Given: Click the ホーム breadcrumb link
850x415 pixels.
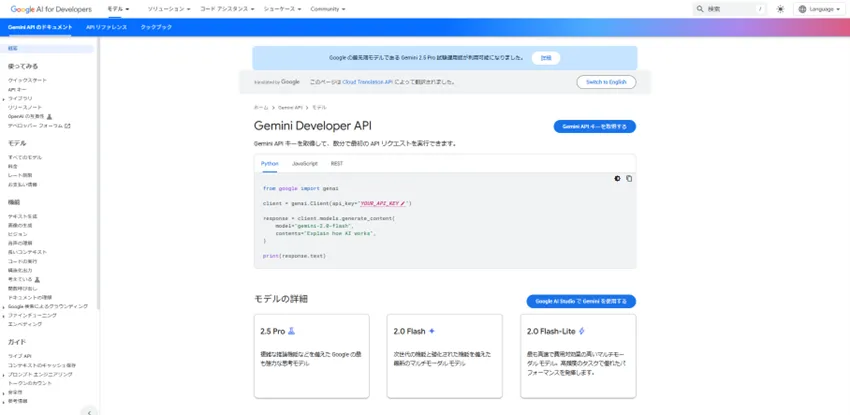Looking at the screenshot, I should [261, 108].
